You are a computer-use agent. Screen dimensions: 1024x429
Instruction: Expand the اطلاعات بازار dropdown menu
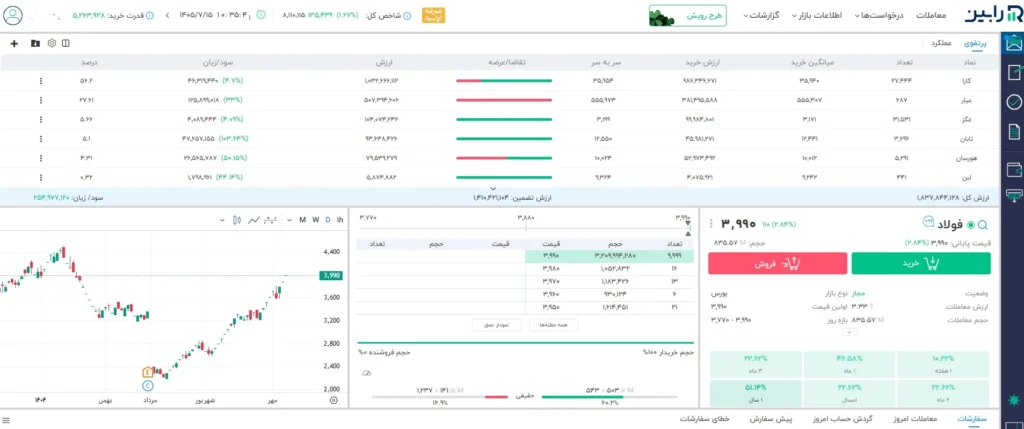pos(817,15)
